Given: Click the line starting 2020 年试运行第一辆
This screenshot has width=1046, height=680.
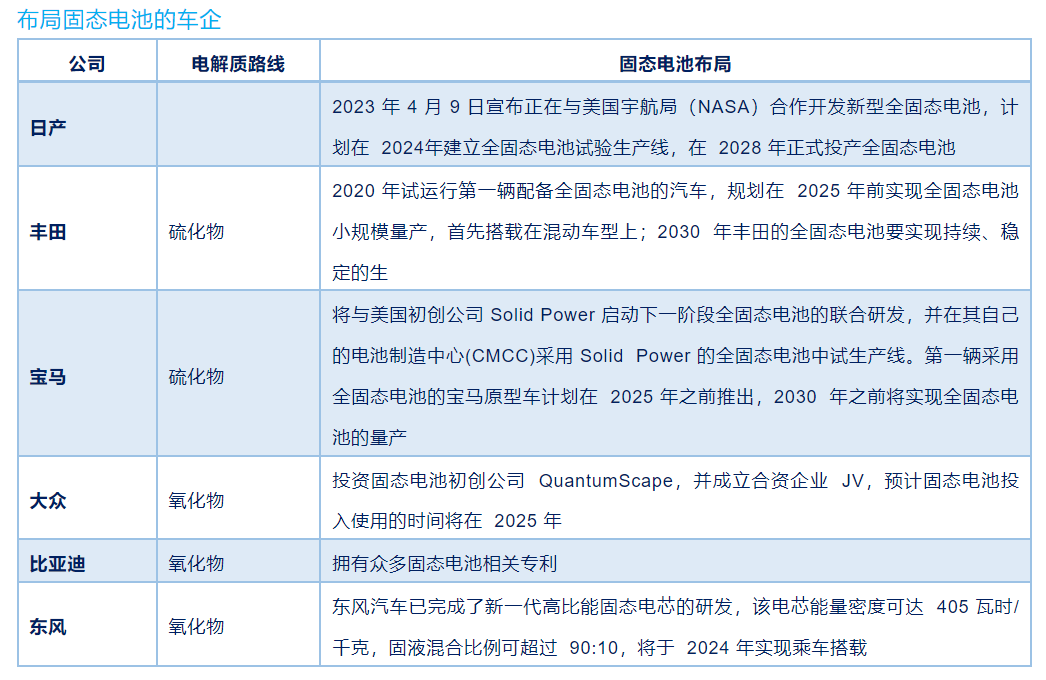Looking at the screenshot, I should tap(675, 191).
